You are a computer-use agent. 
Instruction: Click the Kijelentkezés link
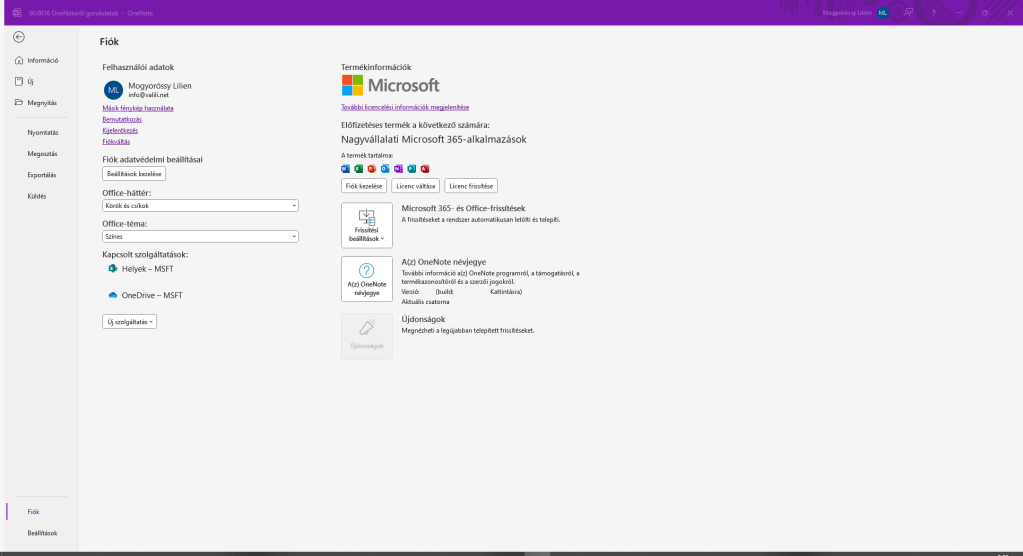click(x=120, y=130)
